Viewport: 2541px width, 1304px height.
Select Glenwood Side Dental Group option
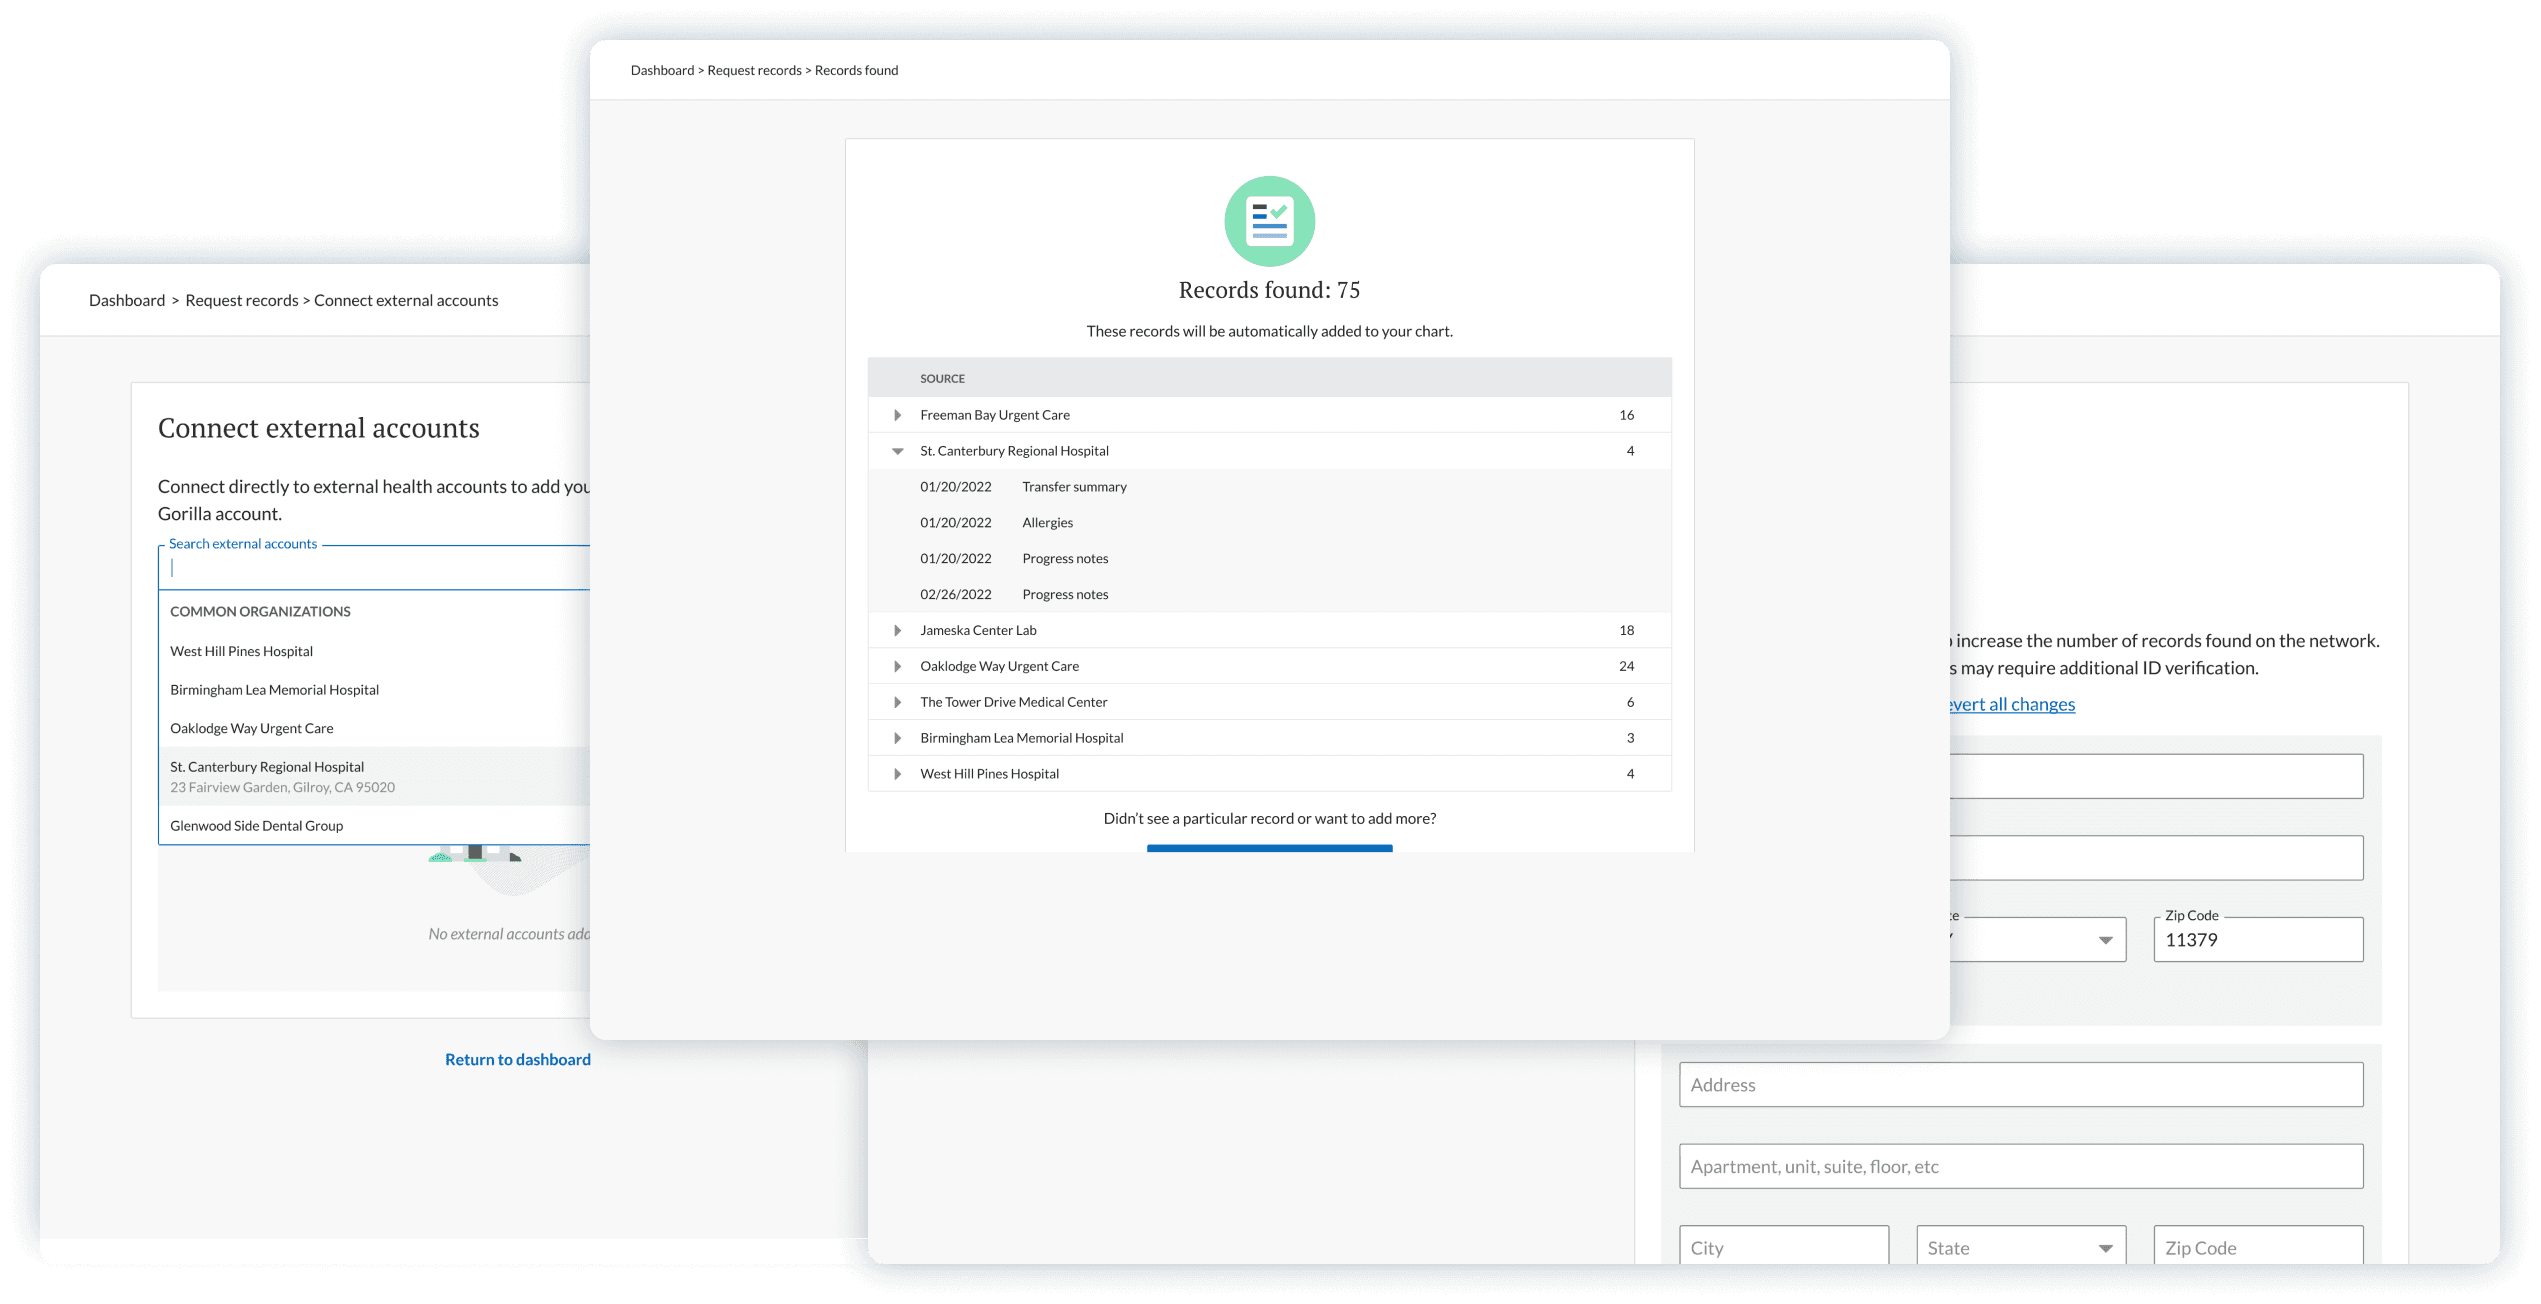[x=257, y=826]
